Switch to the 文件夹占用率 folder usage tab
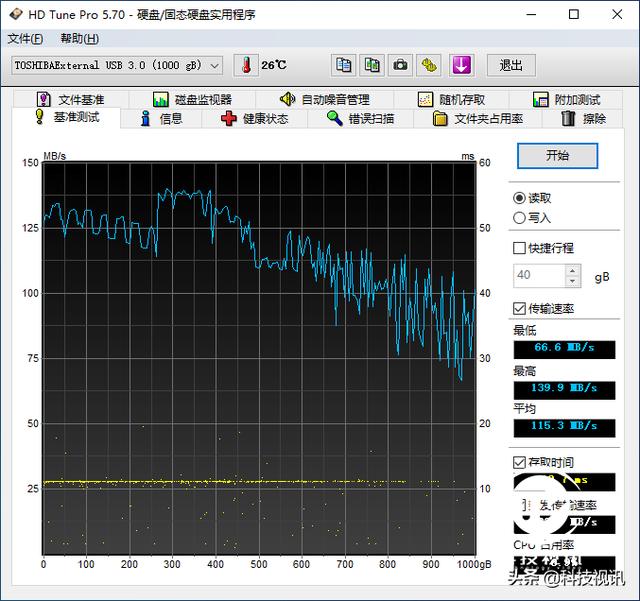 (478, 119)
